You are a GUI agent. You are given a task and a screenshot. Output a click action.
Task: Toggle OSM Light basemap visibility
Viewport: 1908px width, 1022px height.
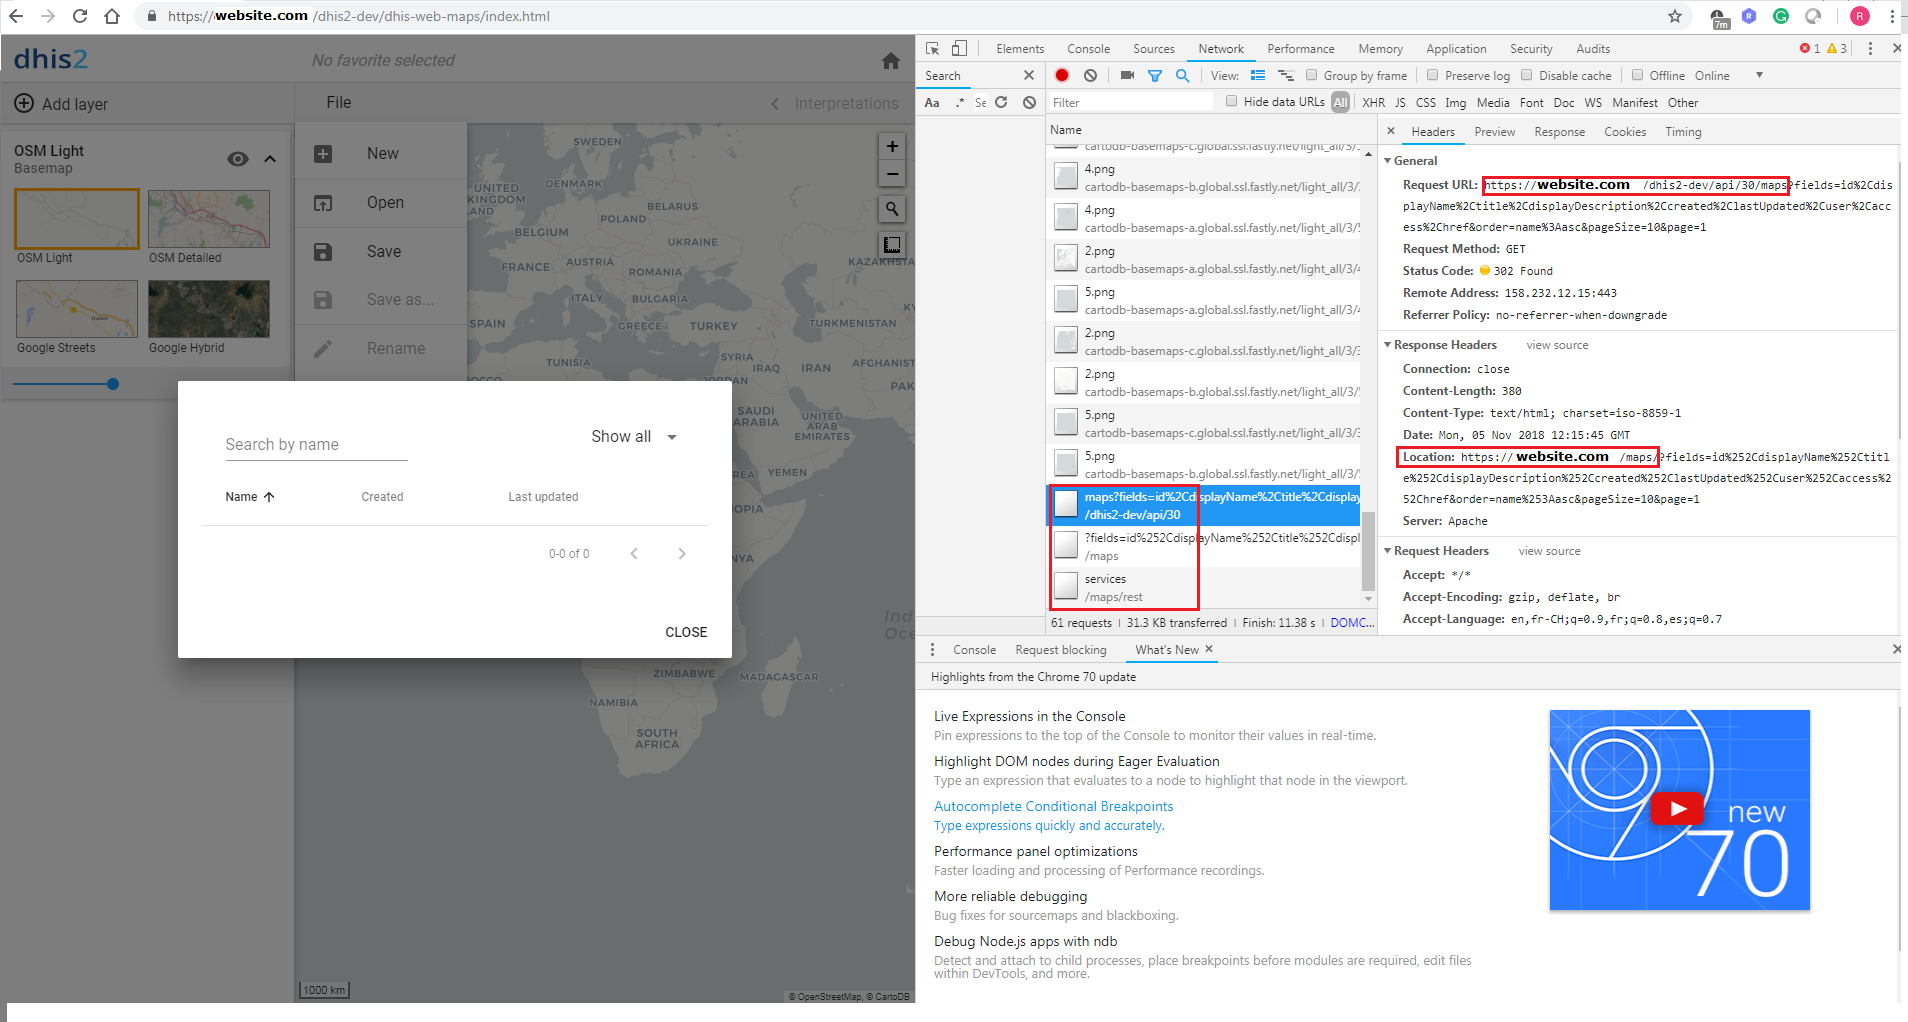[x=238, y=159]
